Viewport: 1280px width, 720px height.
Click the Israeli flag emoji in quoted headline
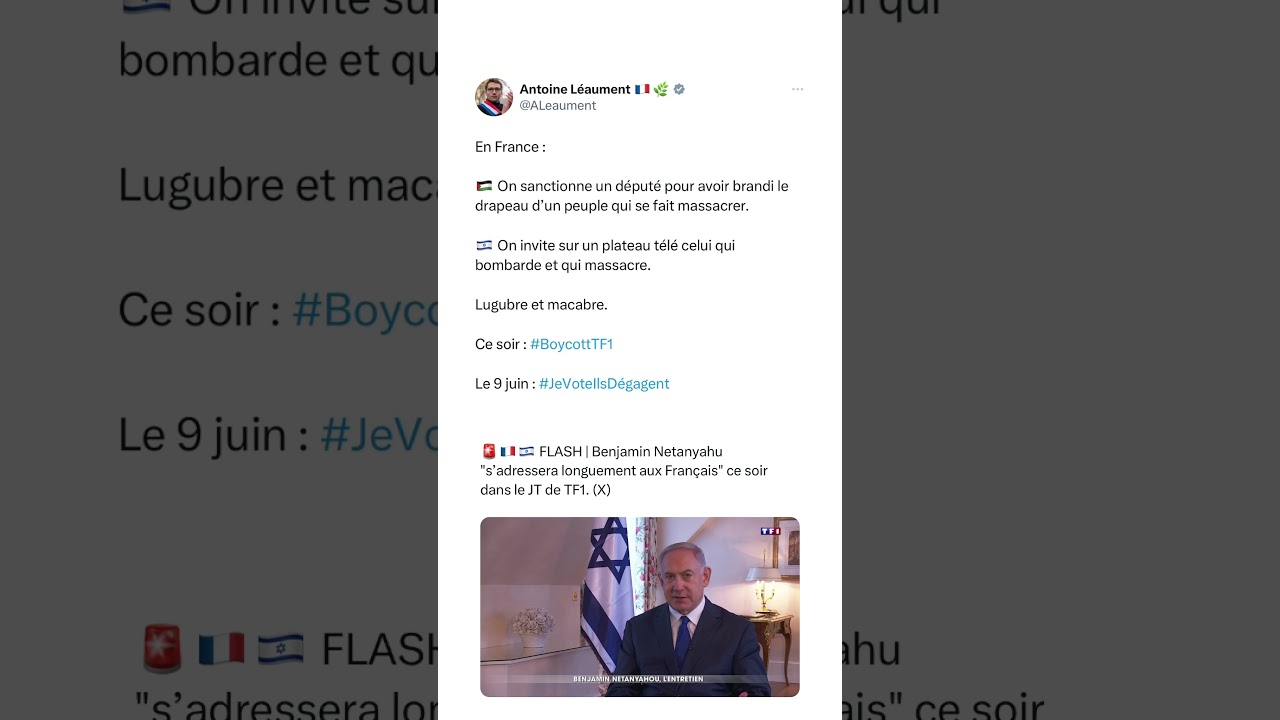[526, 451]
